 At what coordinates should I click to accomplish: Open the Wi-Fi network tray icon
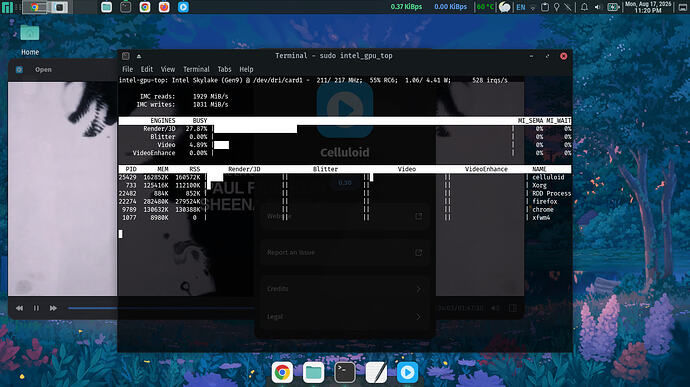pyautogui.click(x=533, y=7)
